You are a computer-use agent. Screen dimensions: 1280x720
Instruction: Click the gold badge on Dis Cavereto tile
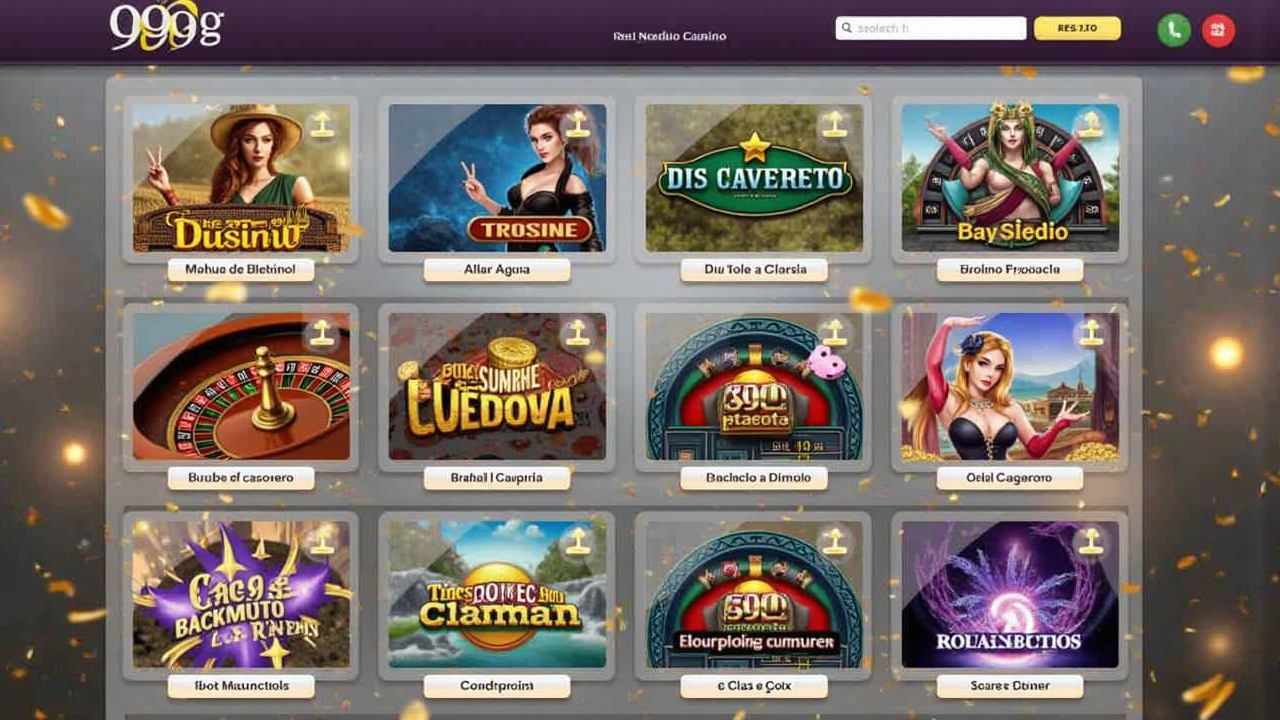click(833, 125)
